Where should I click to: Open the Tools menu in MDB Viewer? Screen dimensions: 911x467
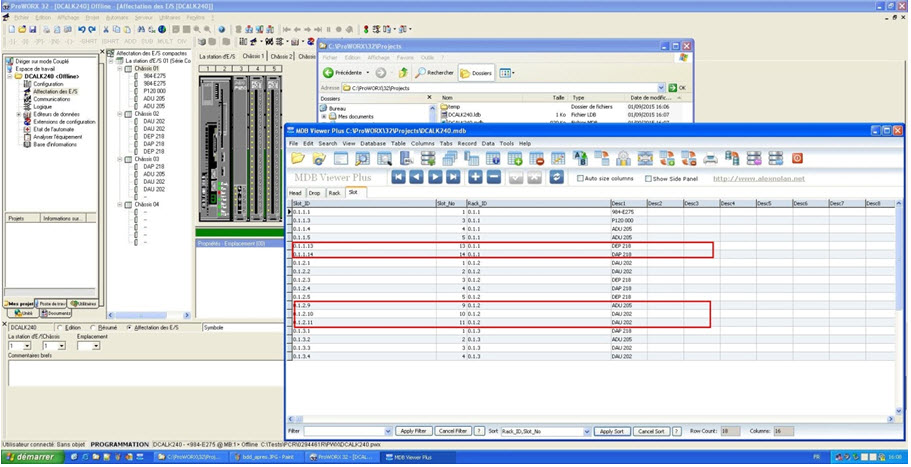(x=507, y=143)
